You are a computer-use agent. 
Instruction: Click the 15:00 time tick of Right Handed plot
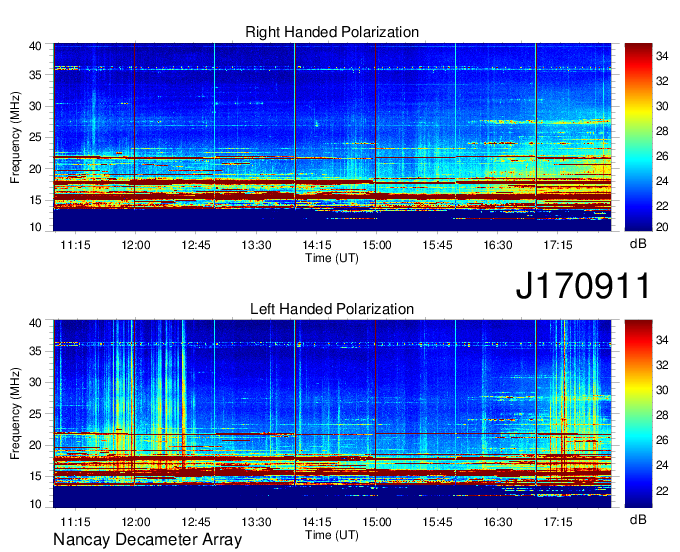coord(377,245)
